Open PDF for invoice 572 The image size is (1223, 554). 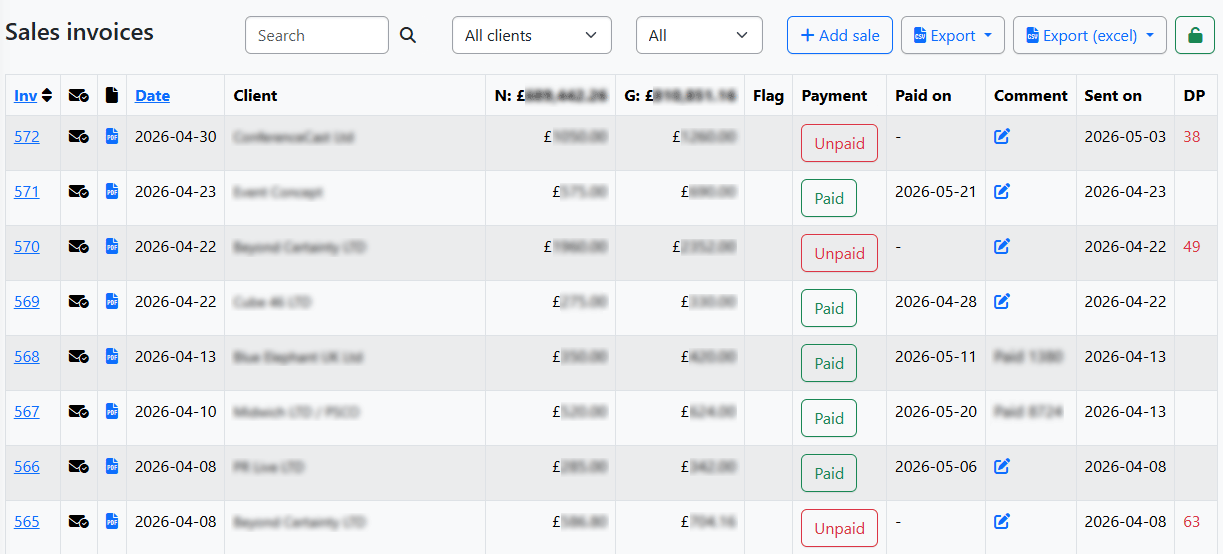click(x=112, y=136)
